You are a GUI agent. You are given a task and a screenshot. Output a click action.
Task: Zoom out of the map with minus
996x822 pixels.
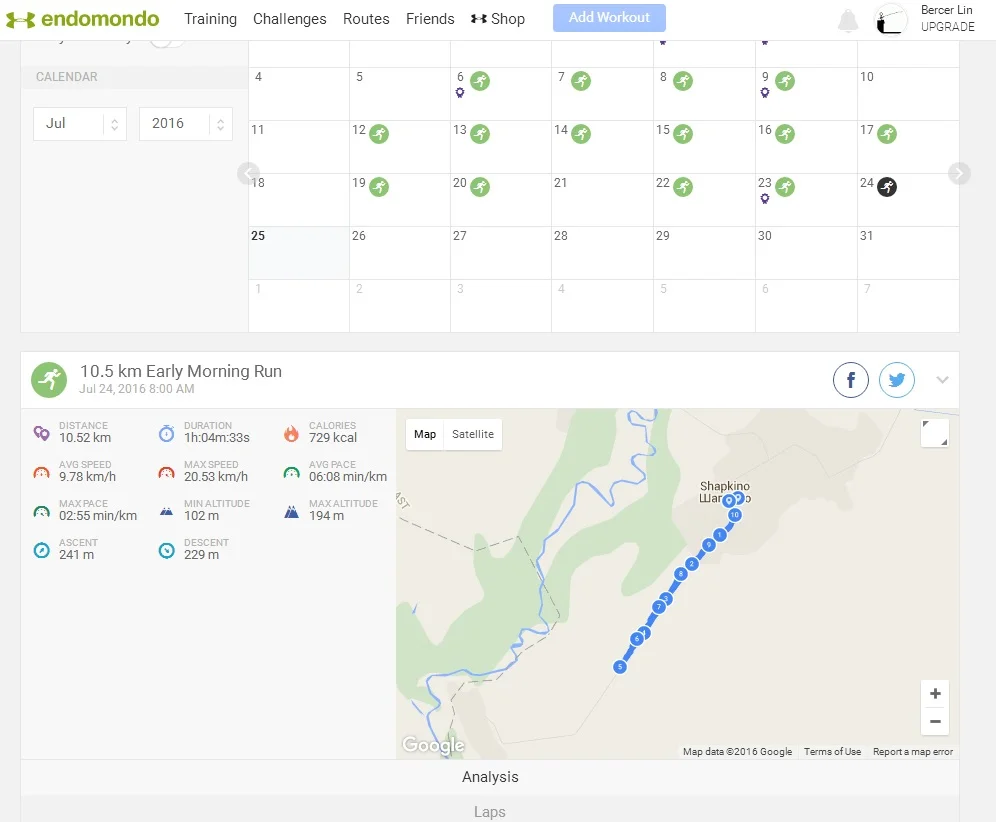tap(935, 721)
